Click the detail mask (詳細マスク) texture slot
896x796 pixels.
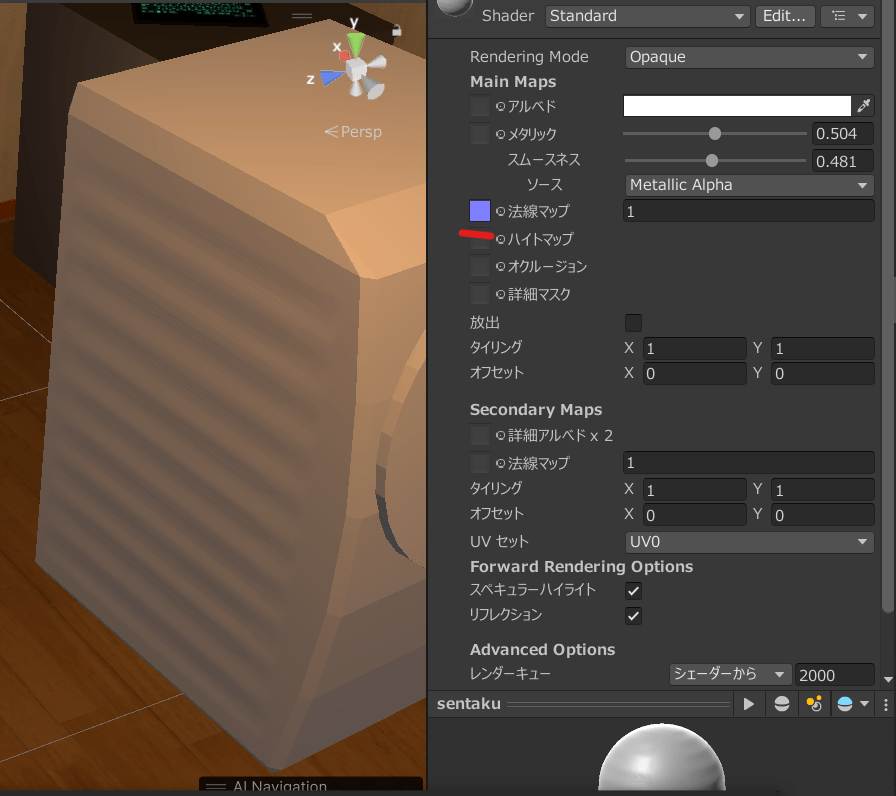479,294
